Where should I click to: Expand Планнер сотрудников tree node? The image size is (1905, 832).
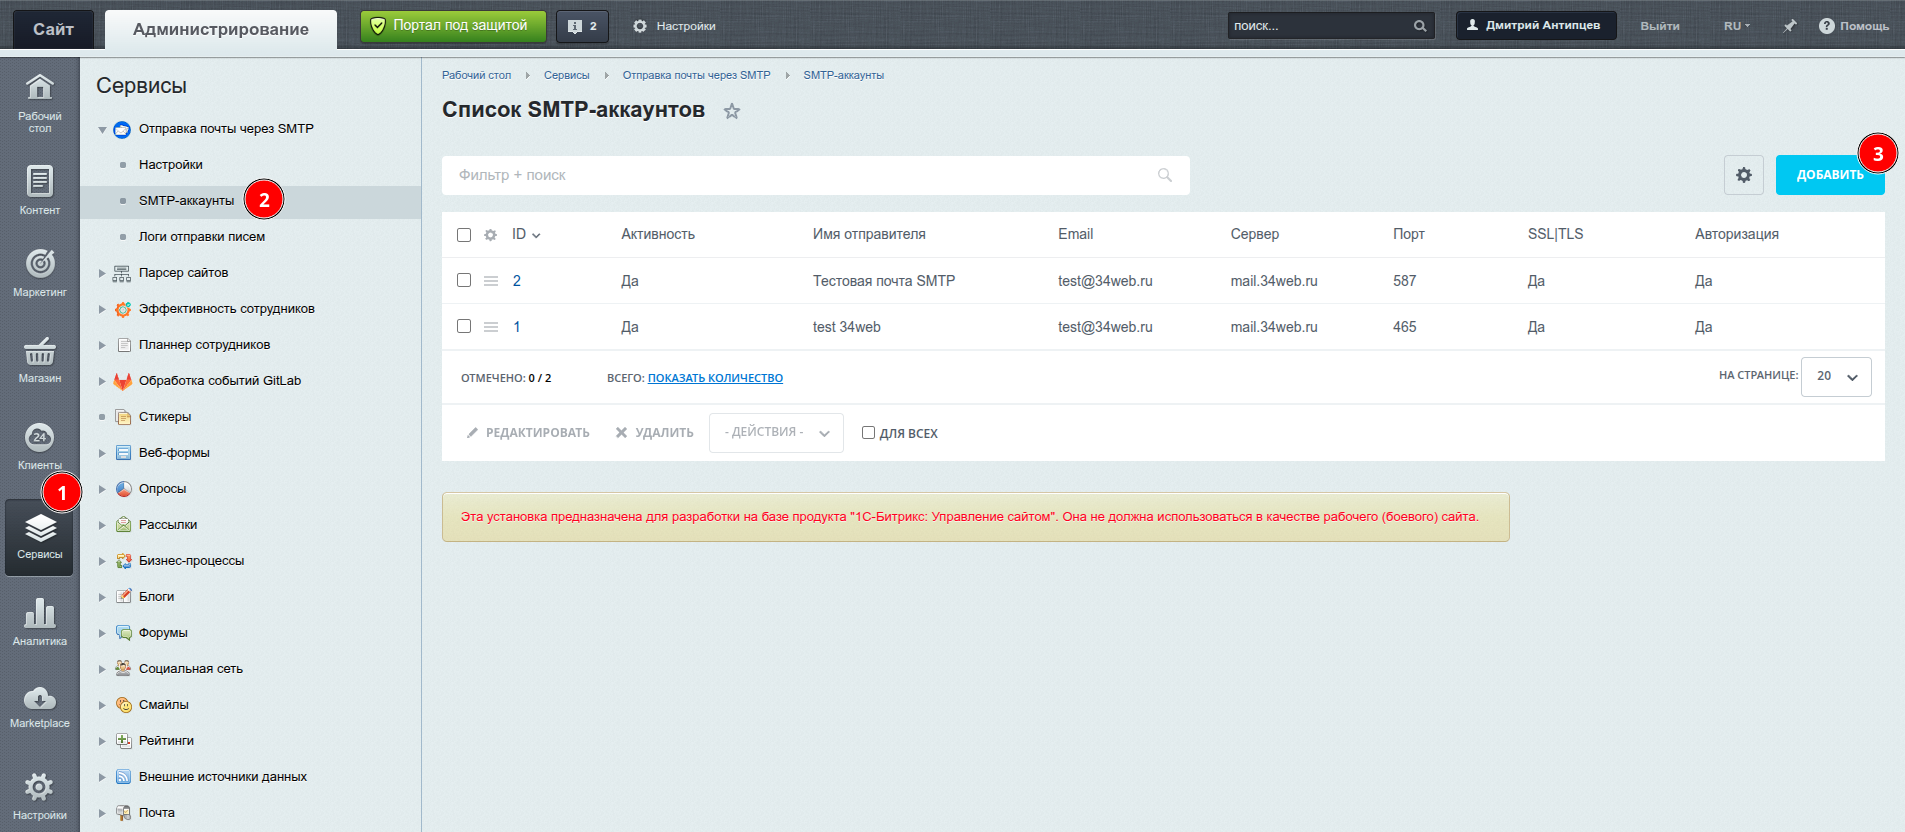[x=102, y=345]
